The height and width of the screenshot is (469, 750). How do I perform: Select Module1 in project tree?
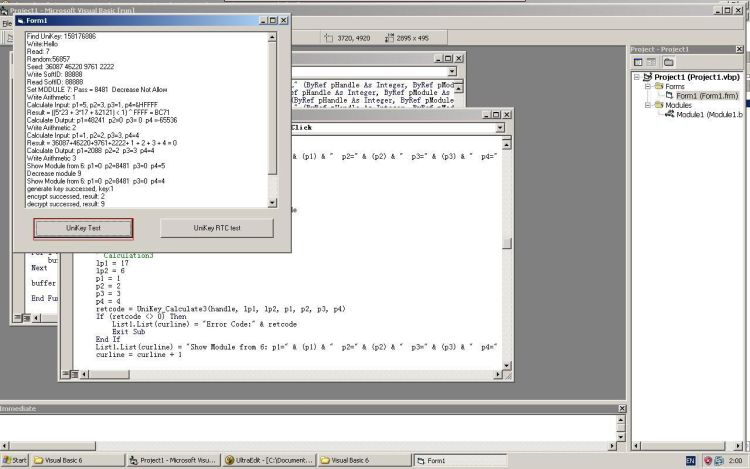709,114
